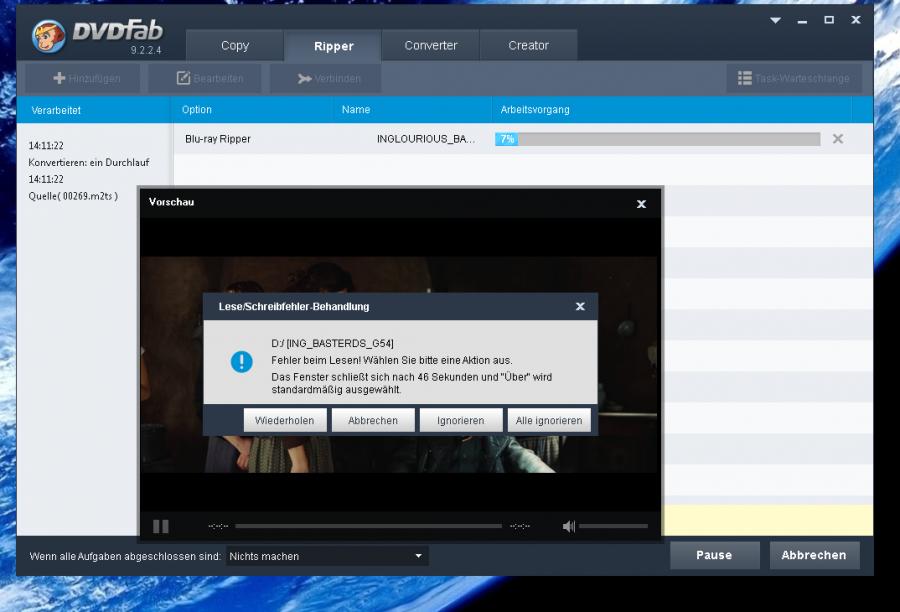Screen dimensions: 900x612
Task: Remove the Blu-ray Ripper task with X
Action: (838, 138)
